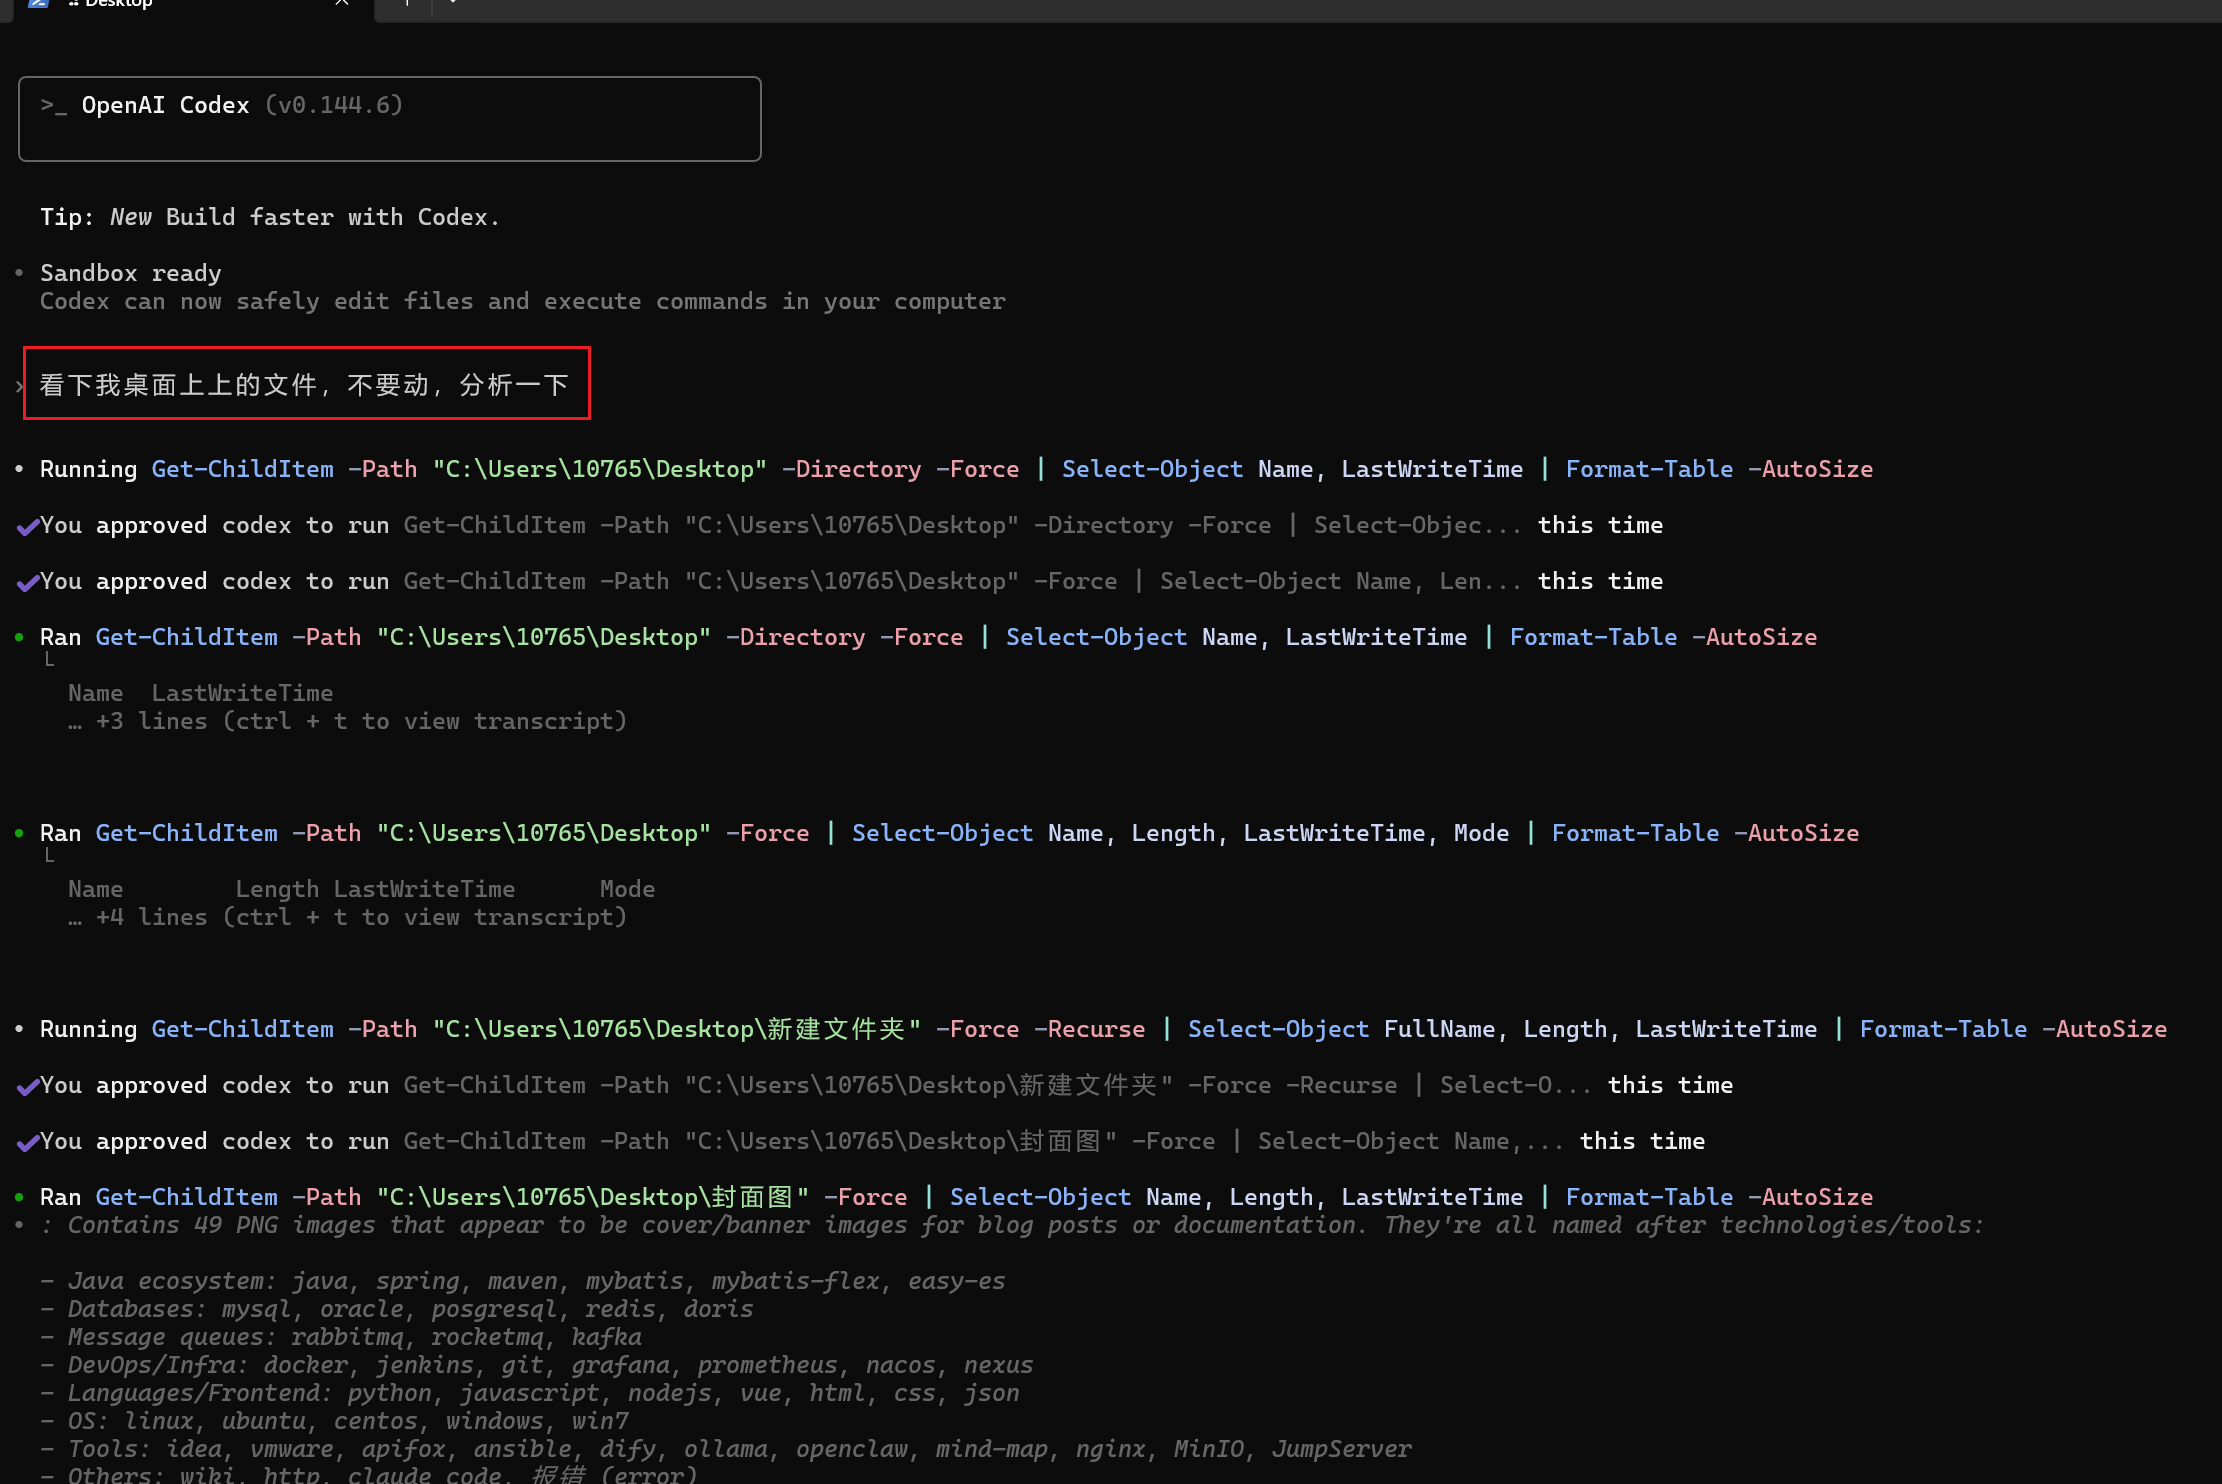The height and width of the screenshot is (1484, 2222).
Task: Click the version text '(v0.144.6)'
Action: [334, 105]
